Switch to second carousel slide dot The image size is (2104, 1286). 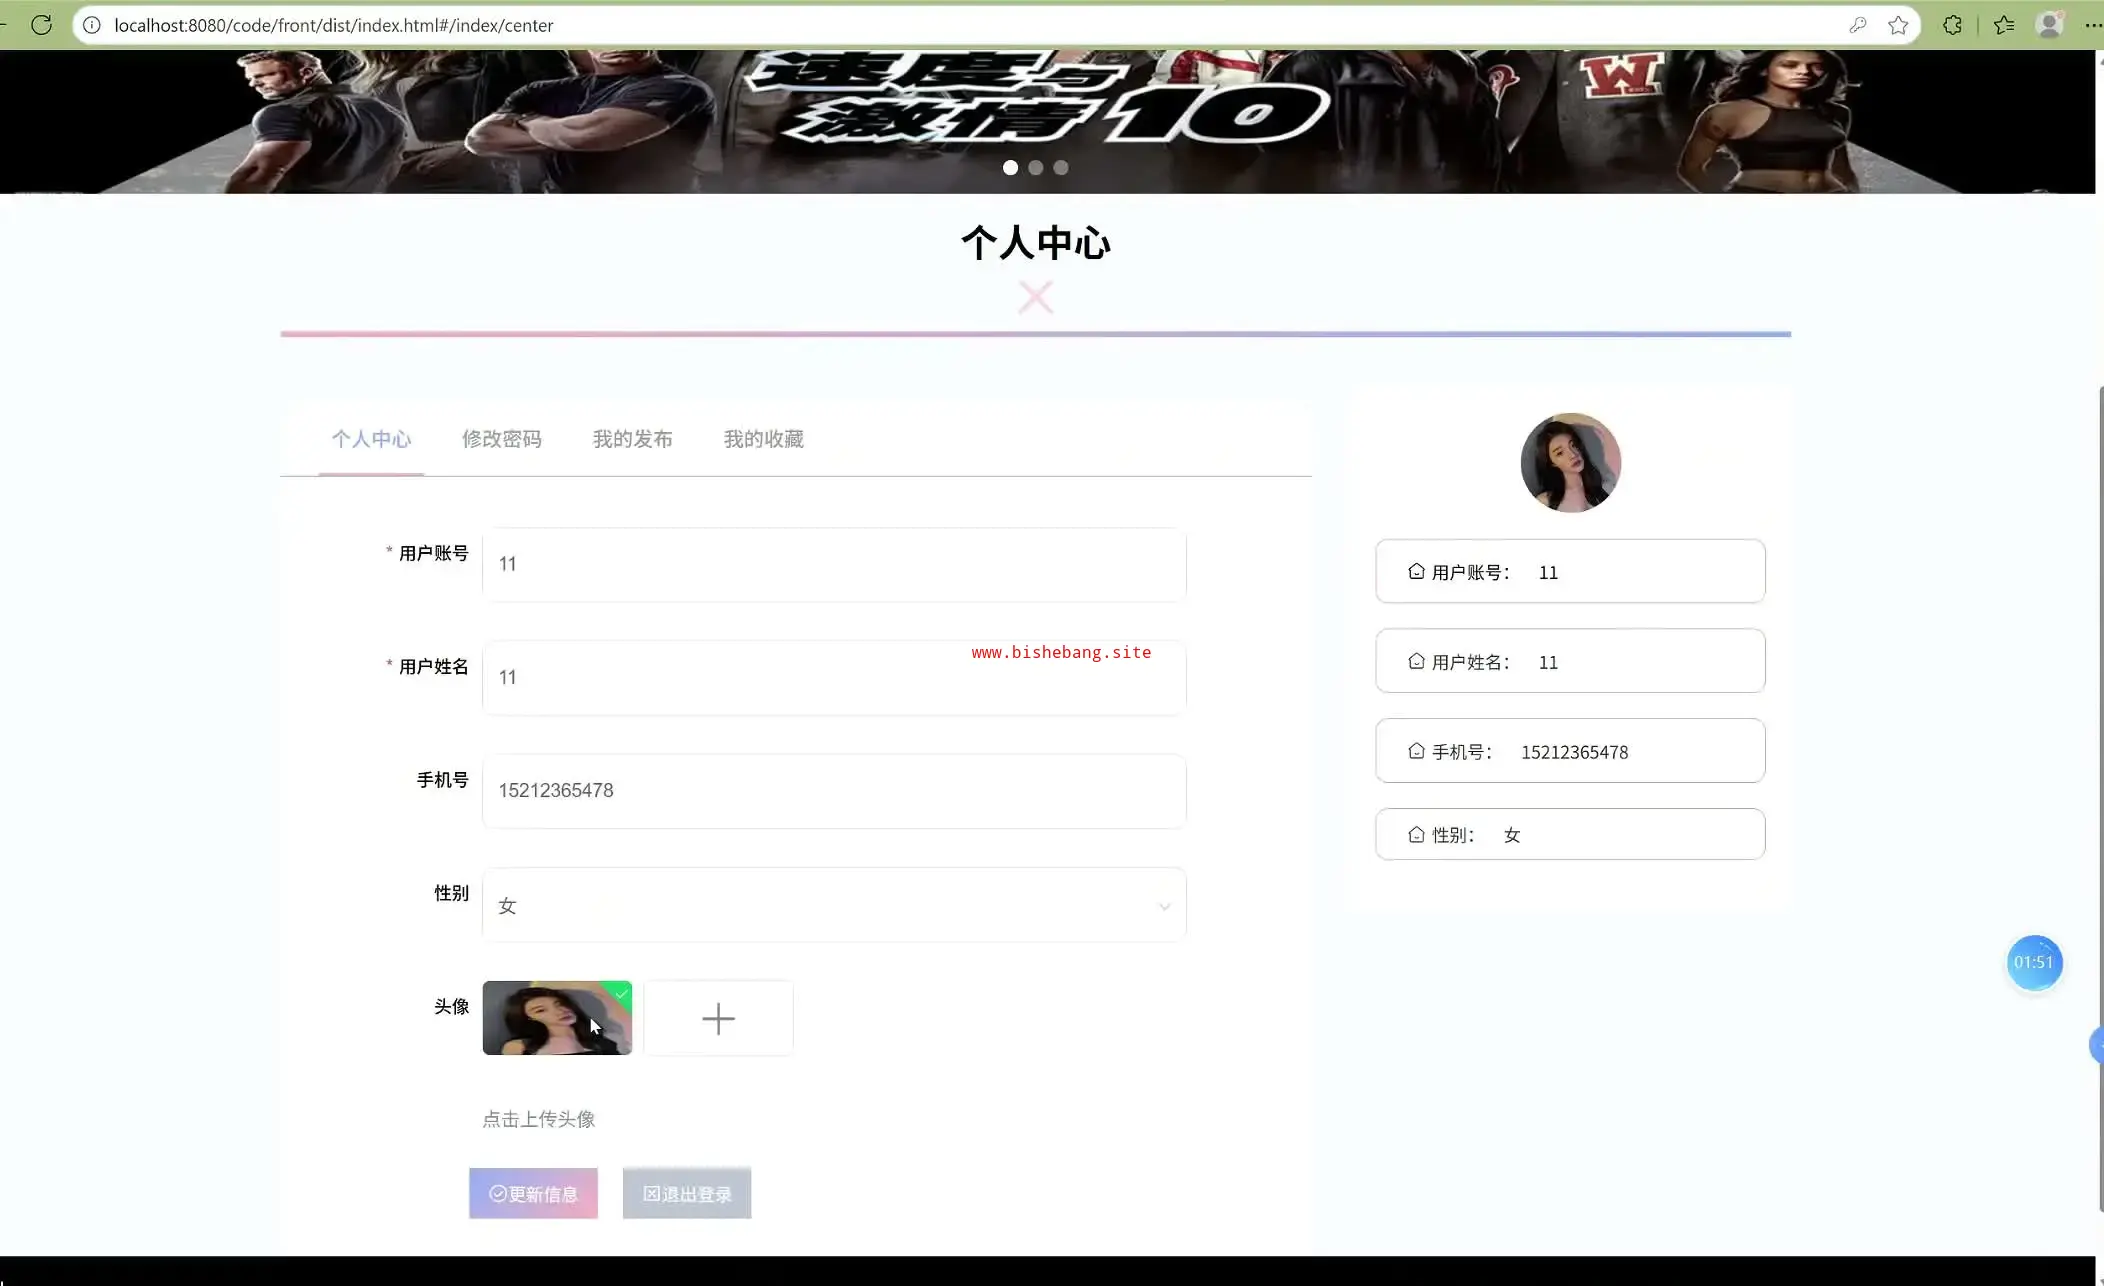1036,168
